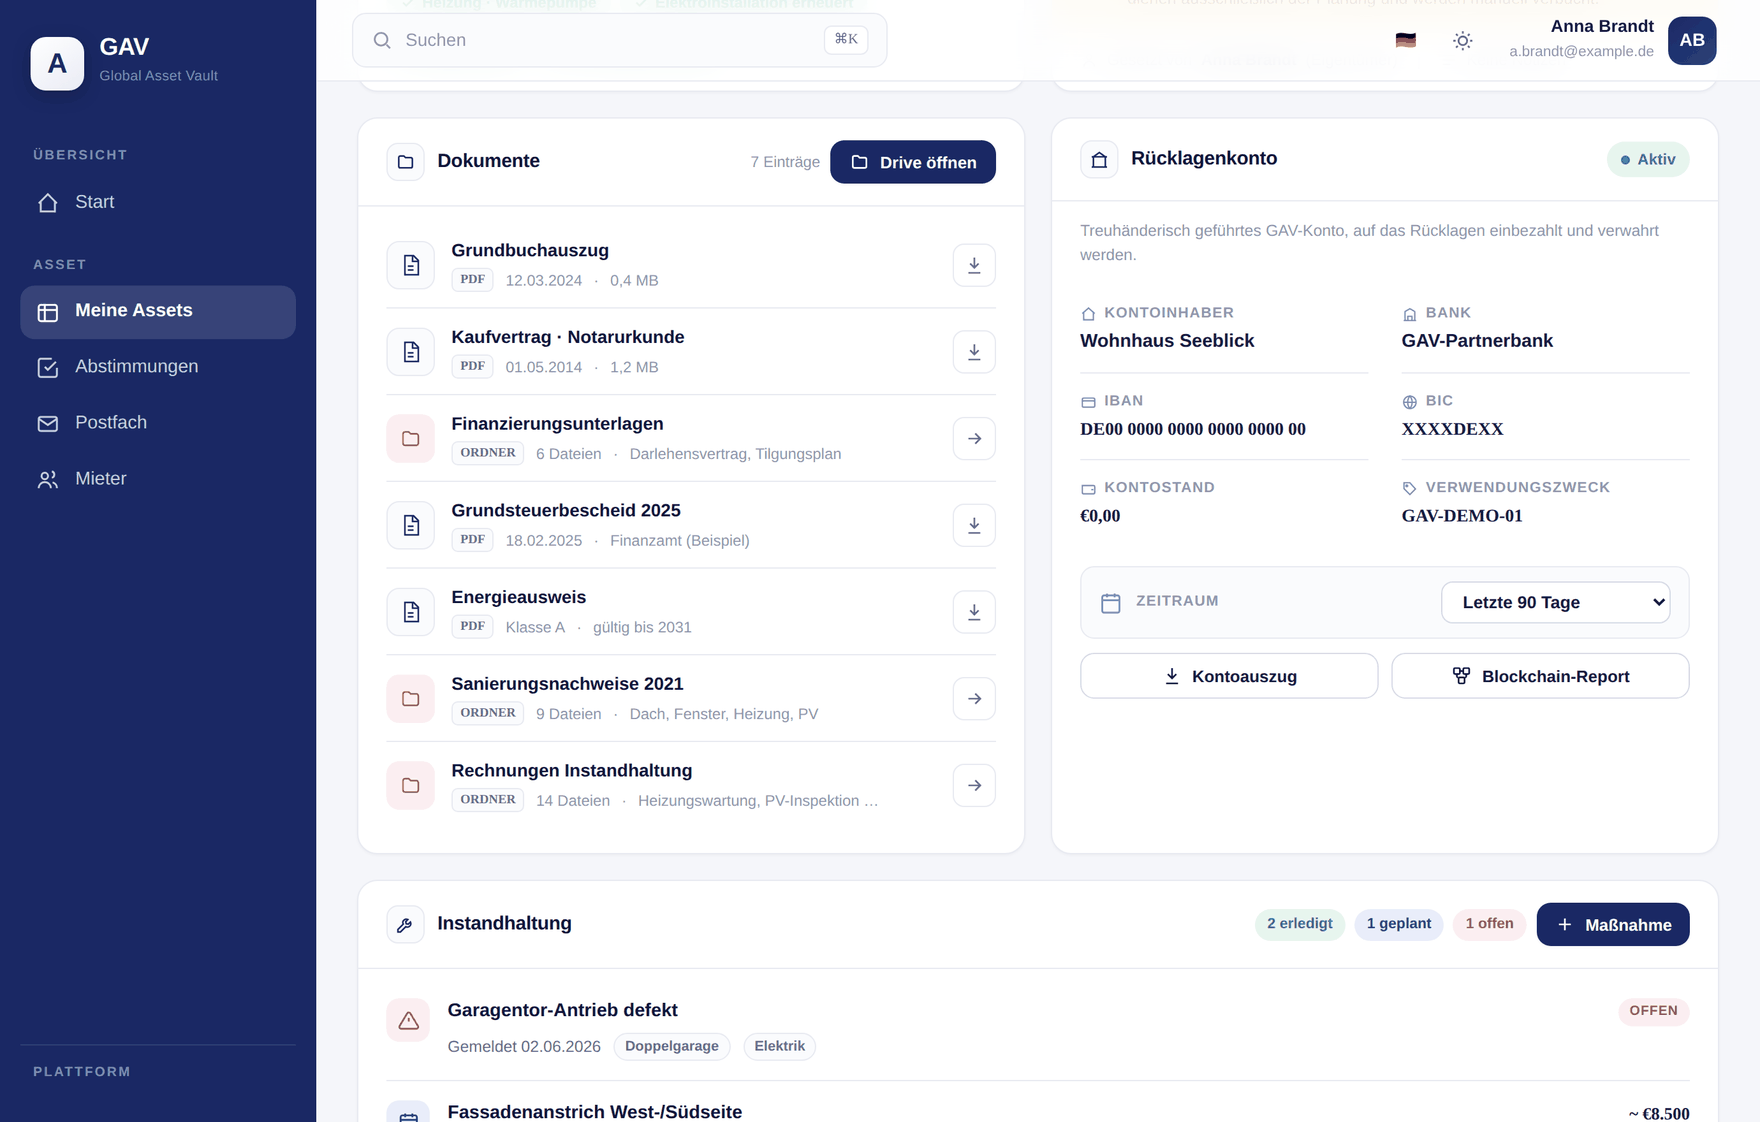The image size is (1760, 1122).
Task: Open Postfach in sidebar
Action: click(158, 423)
